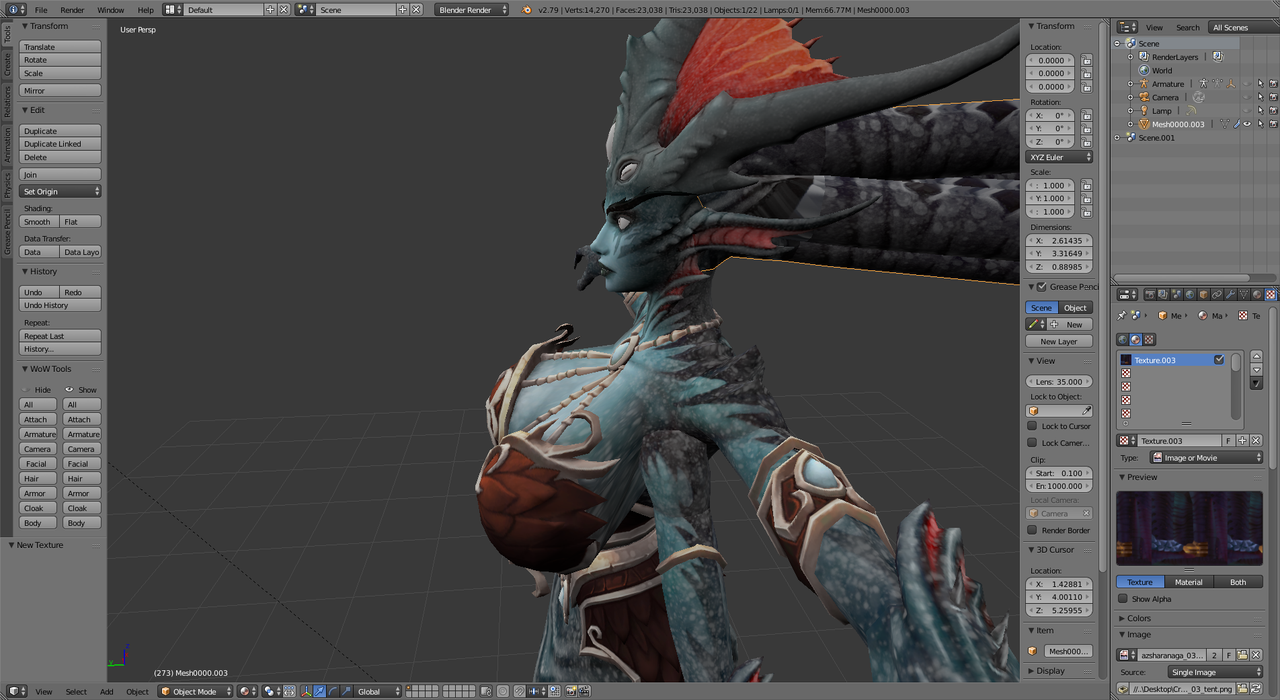Open the texture Type Image or Movie dropdown

click(x=1206, y=458)
